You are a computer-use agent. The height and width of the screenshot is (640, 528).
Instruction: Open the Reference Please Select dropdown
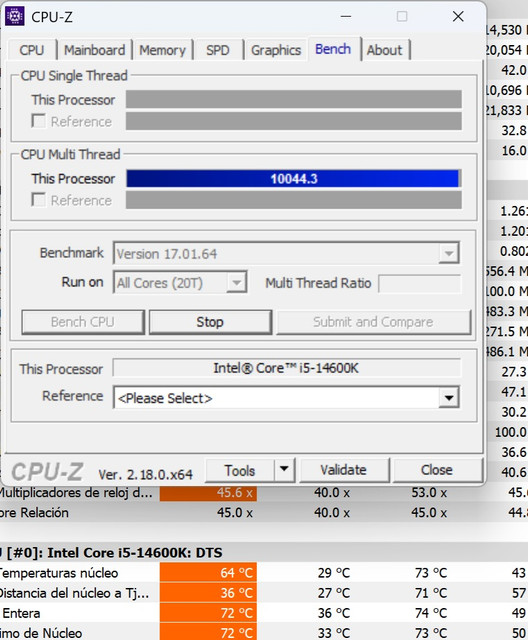point(286,398)
